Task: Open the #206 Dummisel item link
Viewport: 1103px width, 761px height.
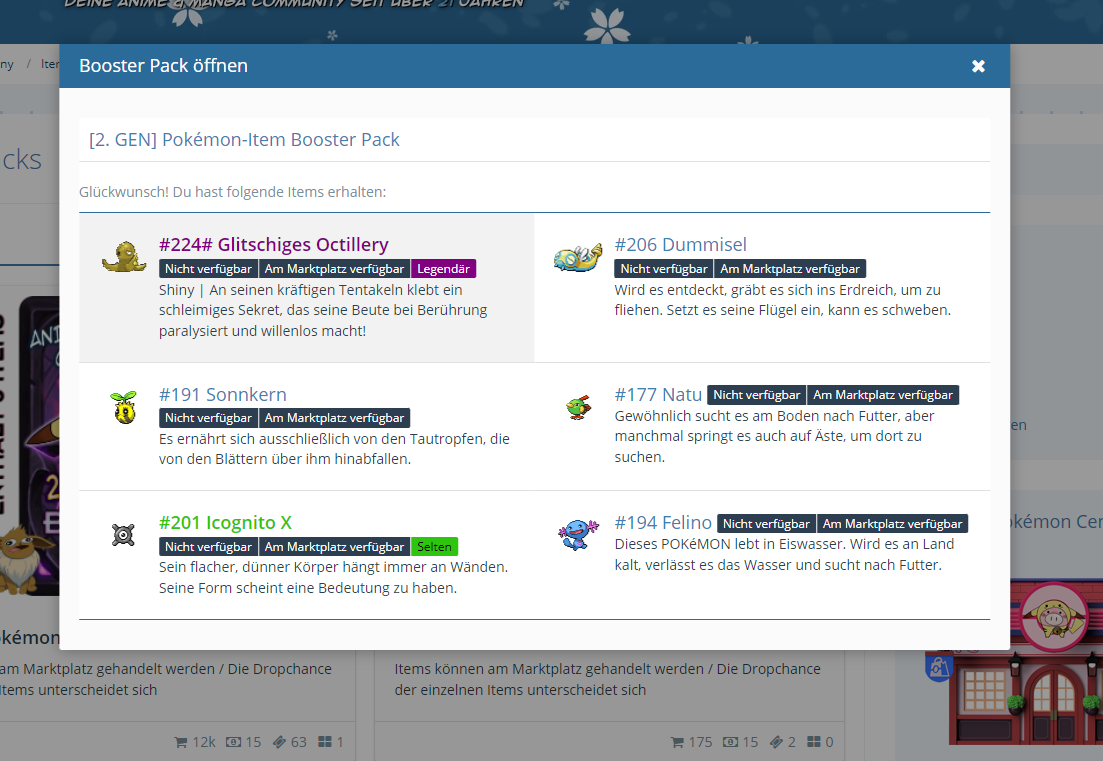Action: (x=680, y=245)
